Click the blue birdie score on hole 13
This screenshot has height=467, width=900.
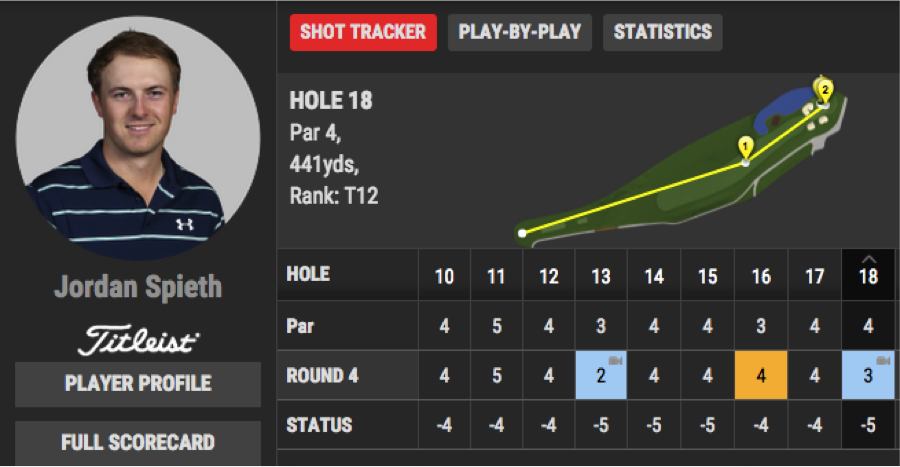[601, 375]
